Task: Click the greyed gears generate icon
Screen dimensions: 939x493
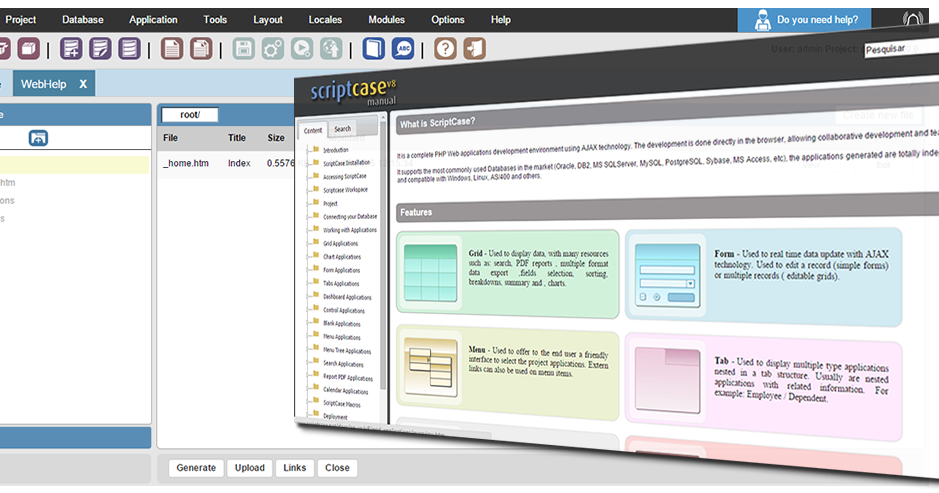Action: point(273,49)
